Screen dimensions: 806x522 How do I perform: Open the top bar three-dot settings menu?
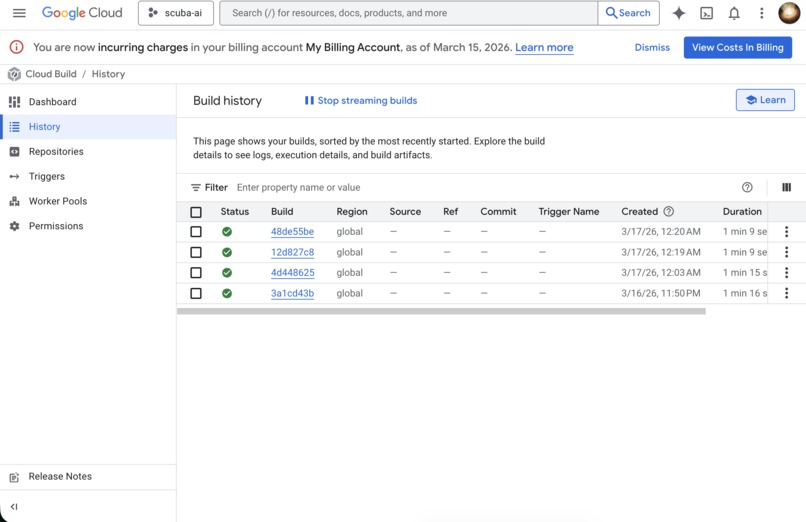pos(762,13)
